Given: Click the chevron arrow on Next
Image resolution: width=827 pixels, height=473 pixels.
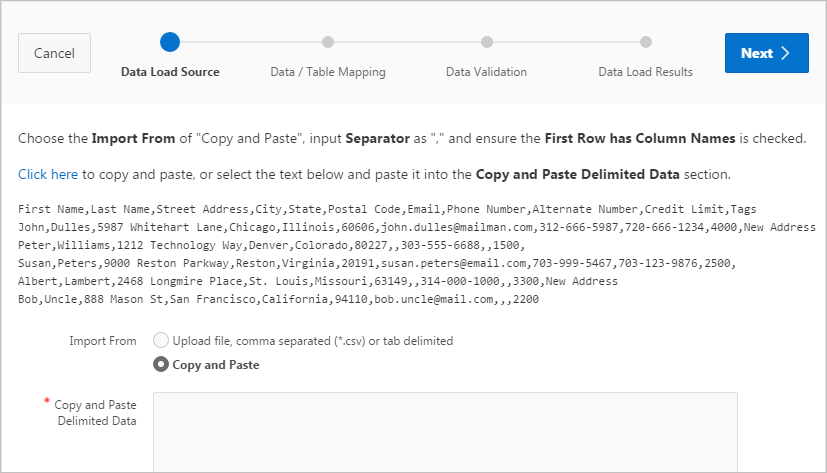Looking at the screenshot, I should 786,53.
